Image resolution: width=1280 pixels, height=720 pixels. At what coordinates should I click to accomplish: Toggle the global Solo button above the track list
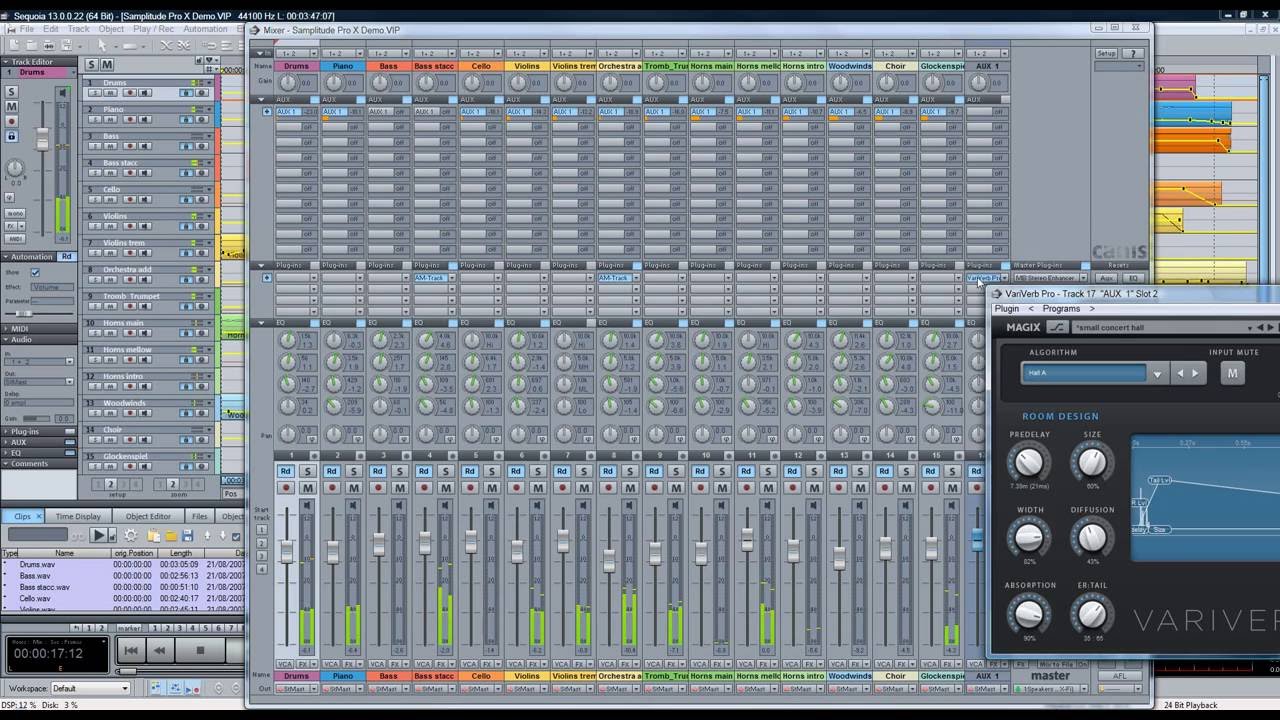point(91,64)
